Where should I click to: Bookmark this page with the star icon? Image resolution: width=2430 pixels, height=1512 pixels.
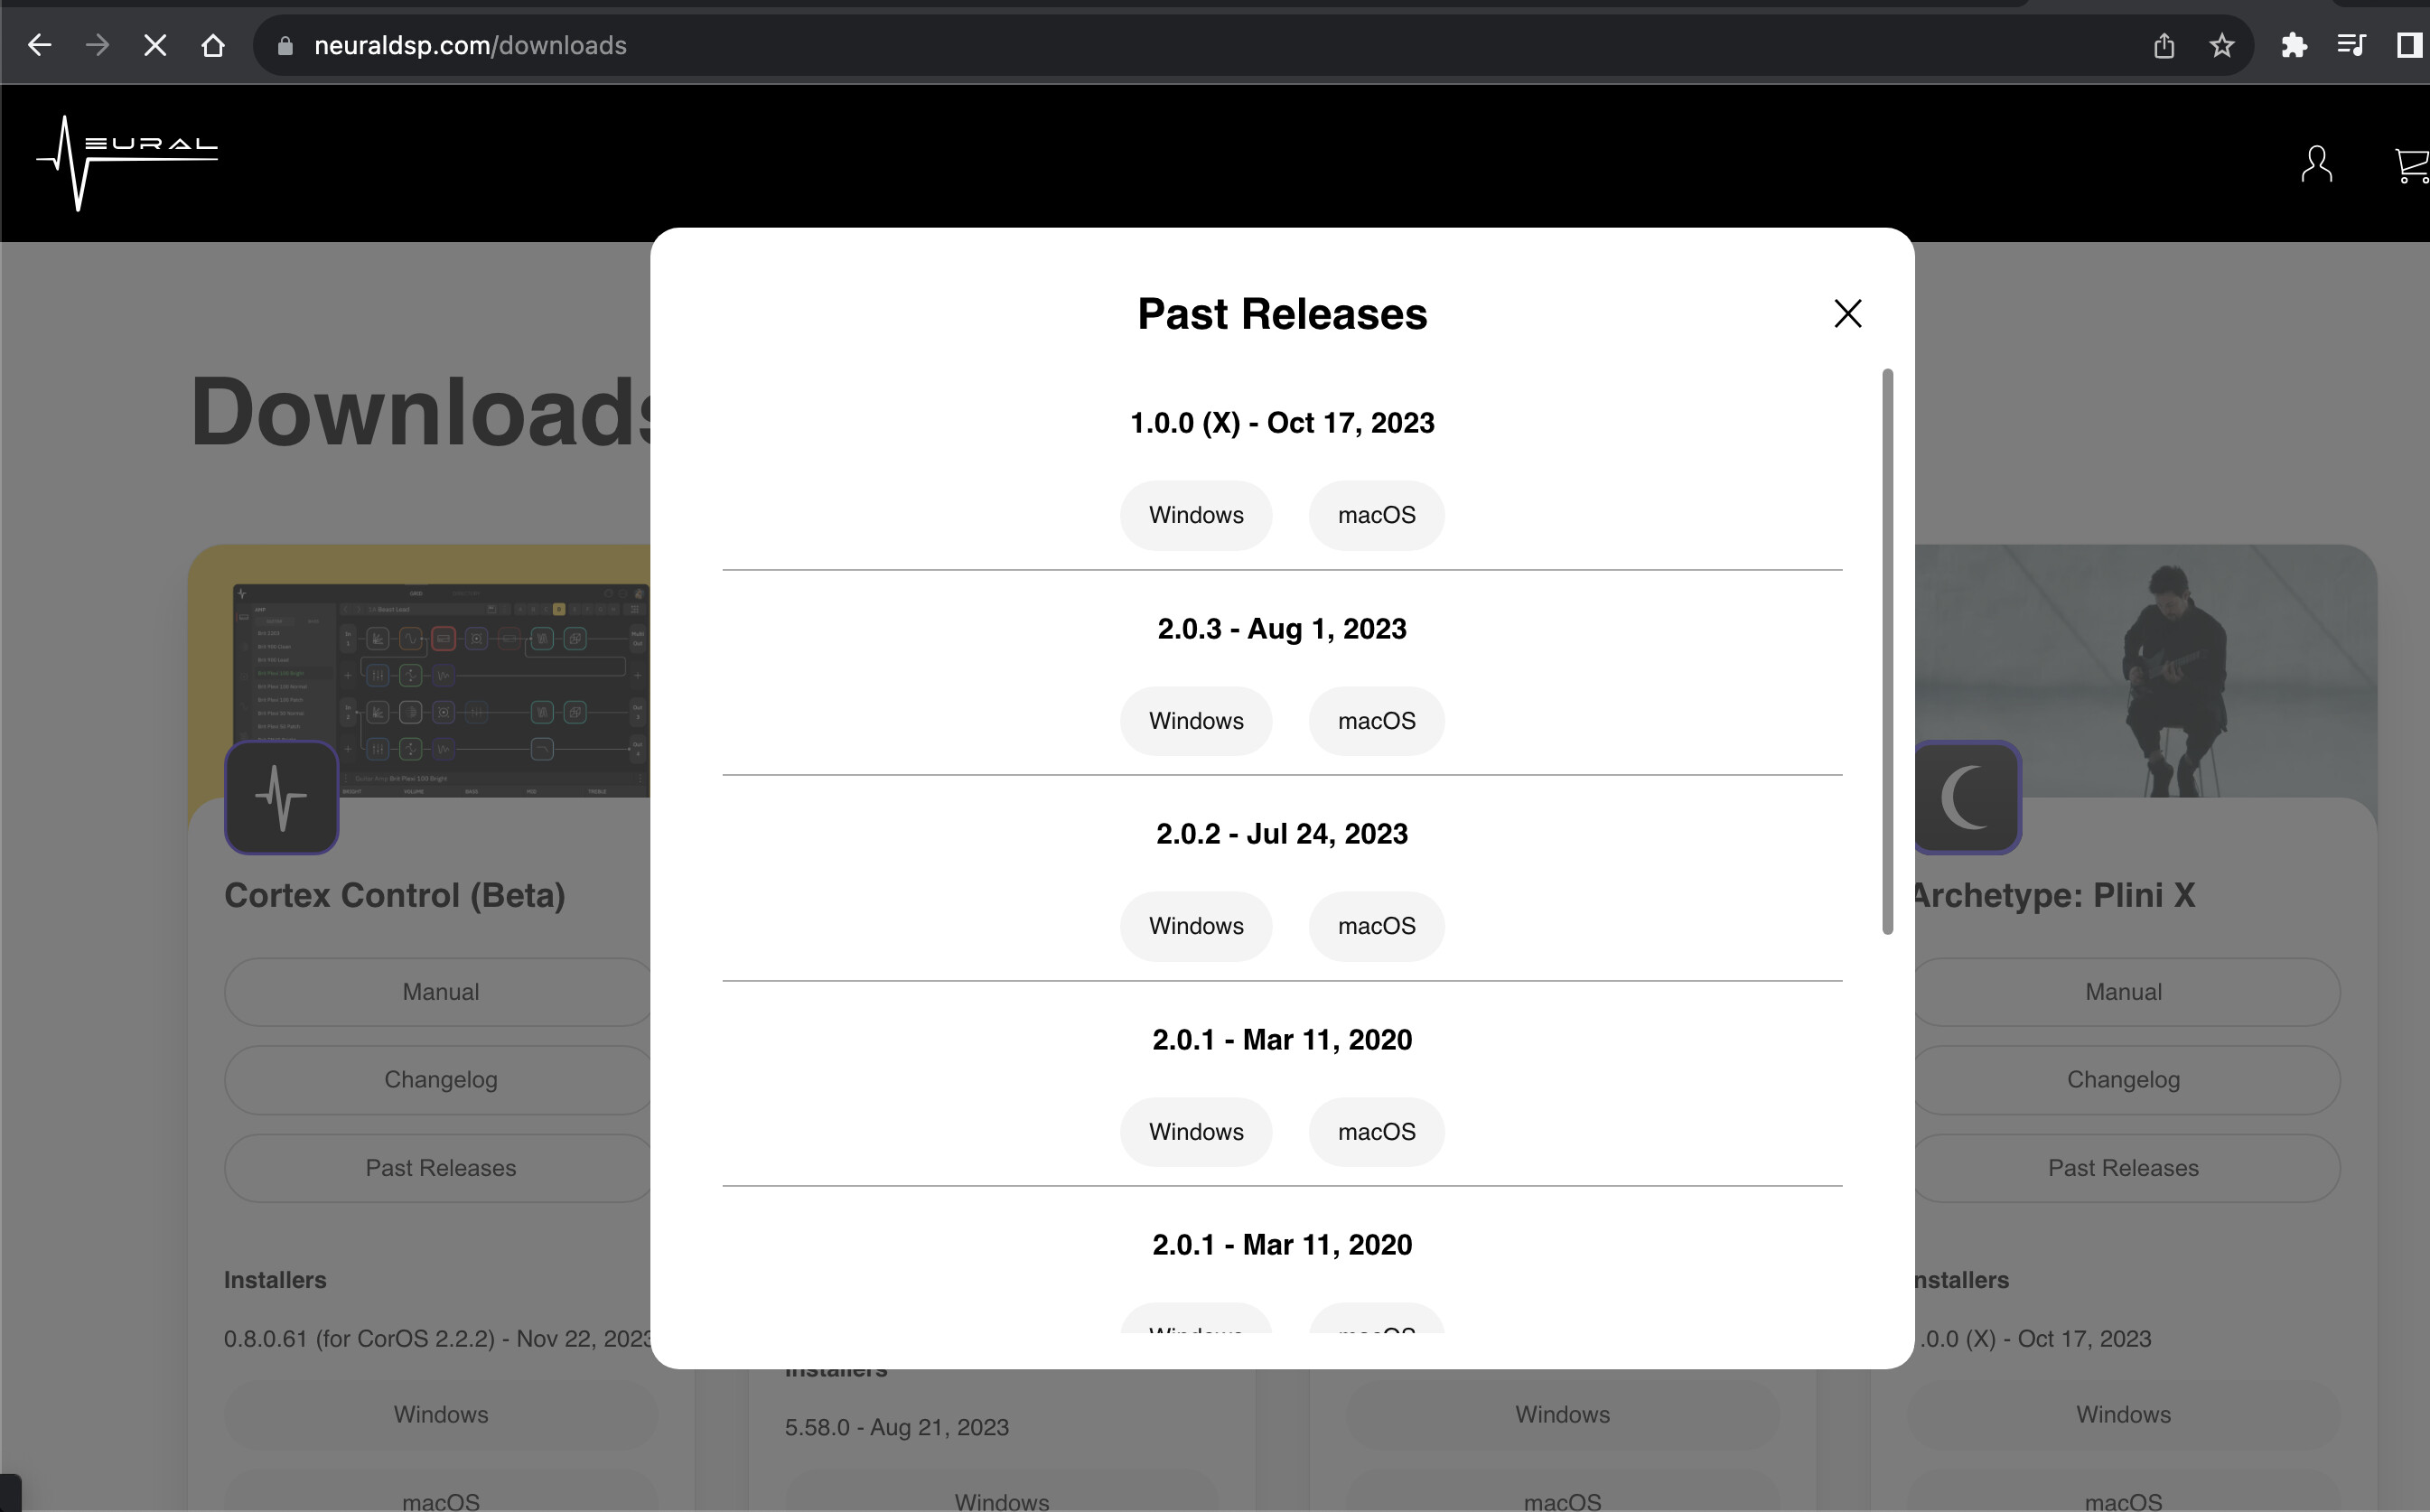pos(2221,45)
